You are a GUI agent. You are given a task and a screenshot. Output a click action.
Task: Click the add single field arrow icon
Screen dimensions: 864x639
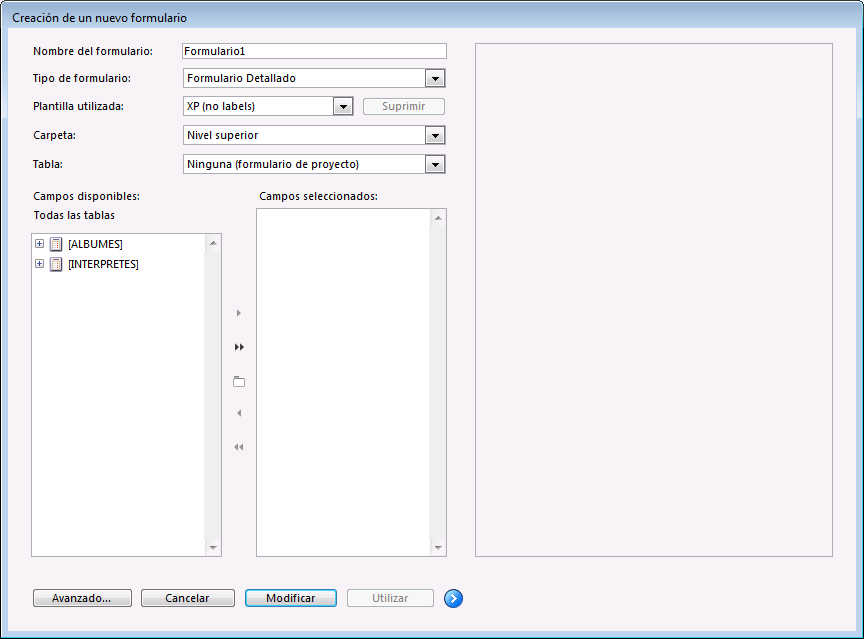click(x=239, y=313)
